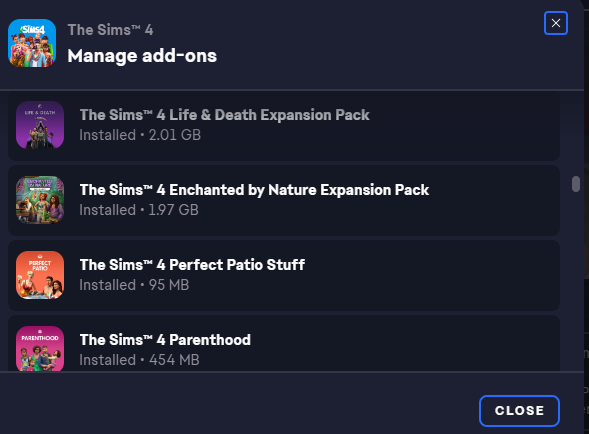Click the 'Installed • 1.97 GB' status text

tap(139, 210)
